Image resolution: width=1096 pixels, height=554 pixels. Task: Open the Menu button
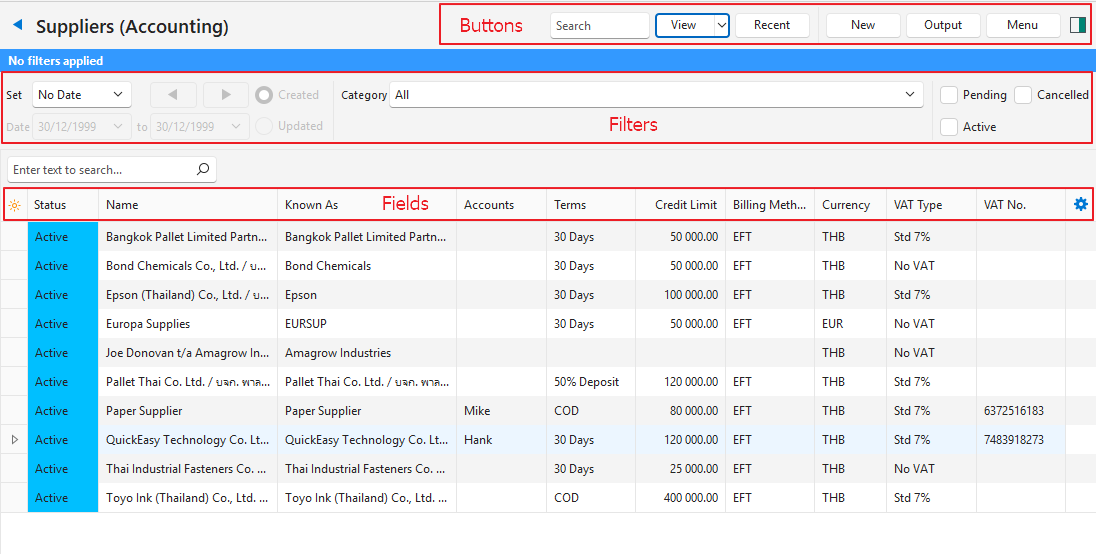(x=1022, y=25)
